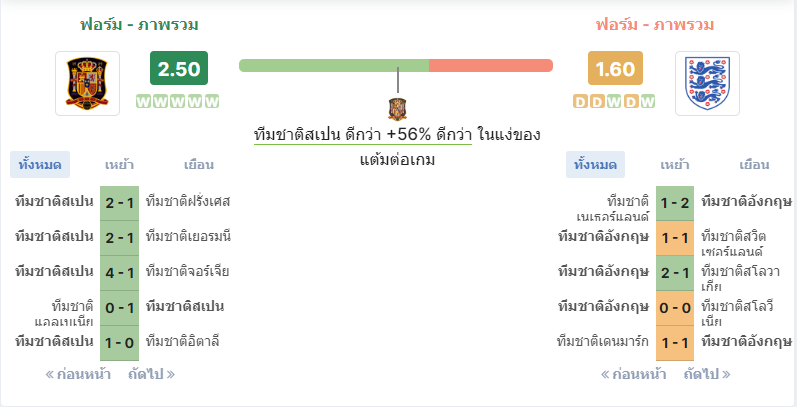Go to Spain's ถัดไป next page
This screenshot has height=407, width=797.
point(151,374)
